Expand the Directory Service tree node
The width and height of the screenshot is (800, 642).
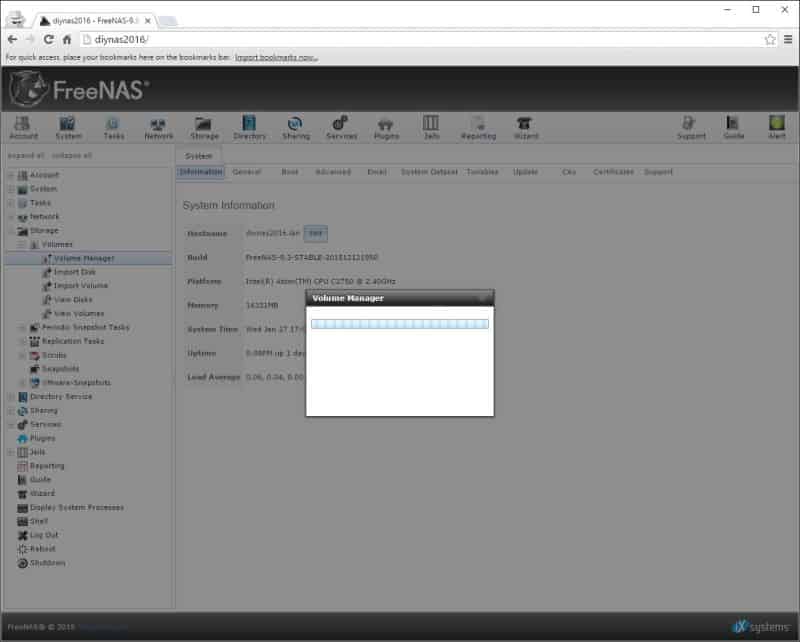(10, 397)
